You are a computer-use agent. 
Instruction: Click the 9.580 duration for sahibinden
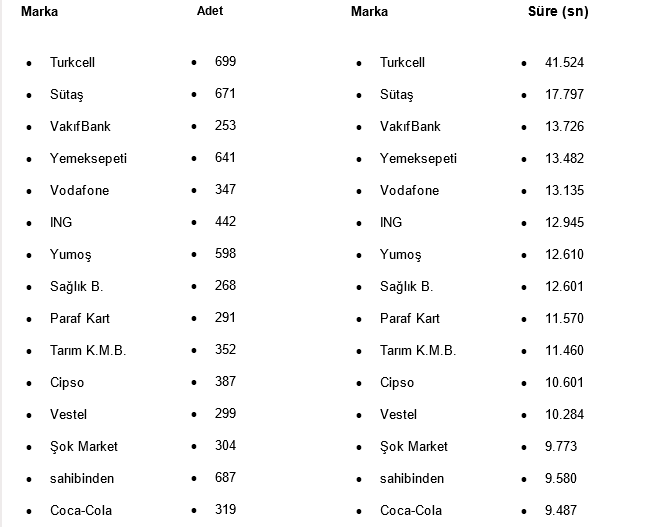pyautogui.click(x=561, y=479)
